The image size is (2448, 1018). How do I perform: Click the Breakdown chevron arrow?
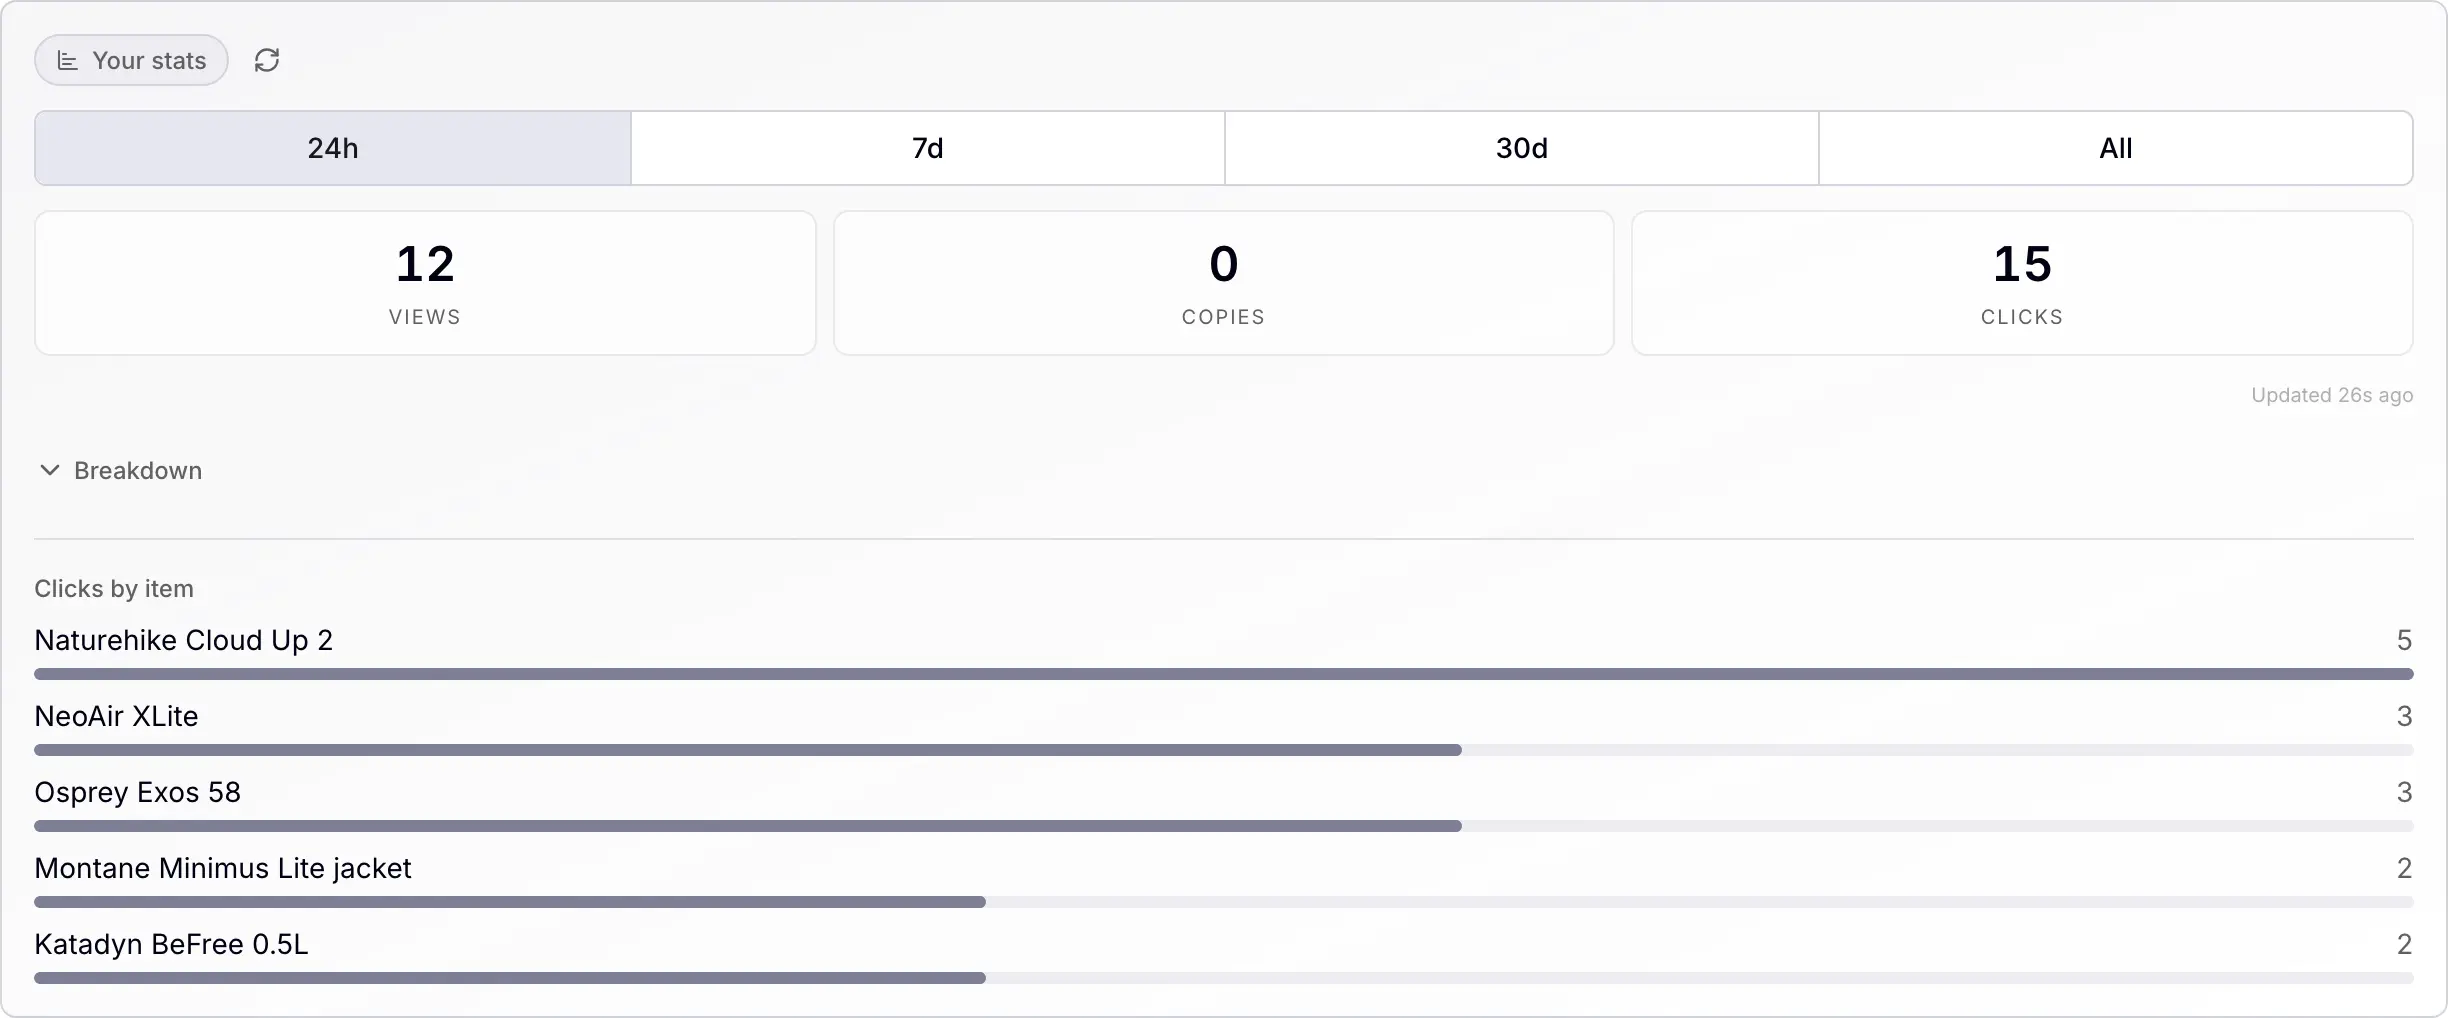point(49,470)
